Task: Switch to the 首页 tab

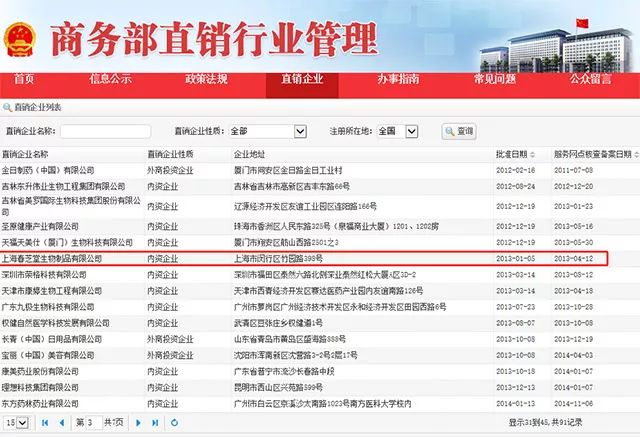Action: coord(24,78)
